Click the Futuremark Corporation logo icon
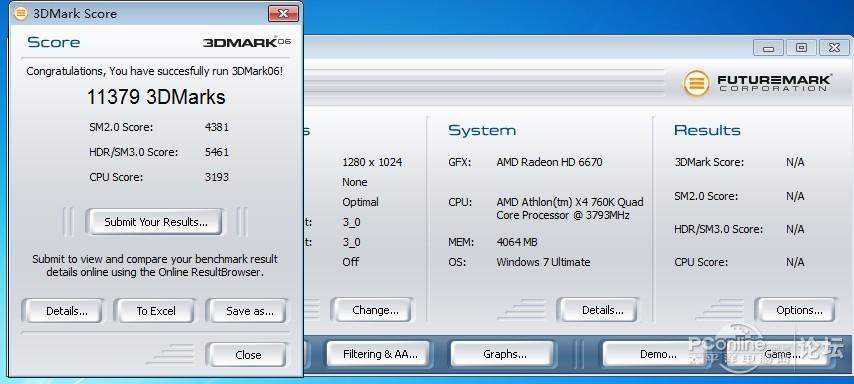The image size is (854, 384). pos(697,83)
